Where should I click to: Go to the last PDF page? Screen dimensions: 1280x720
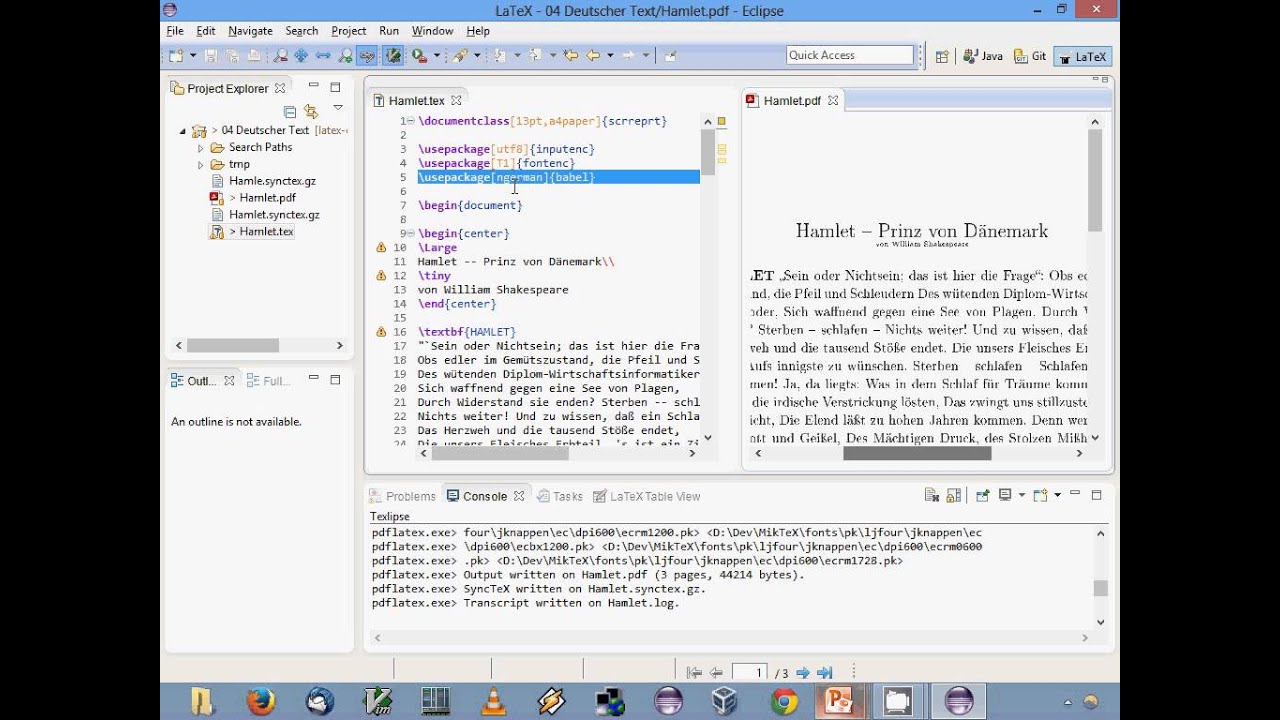[825, 673]
